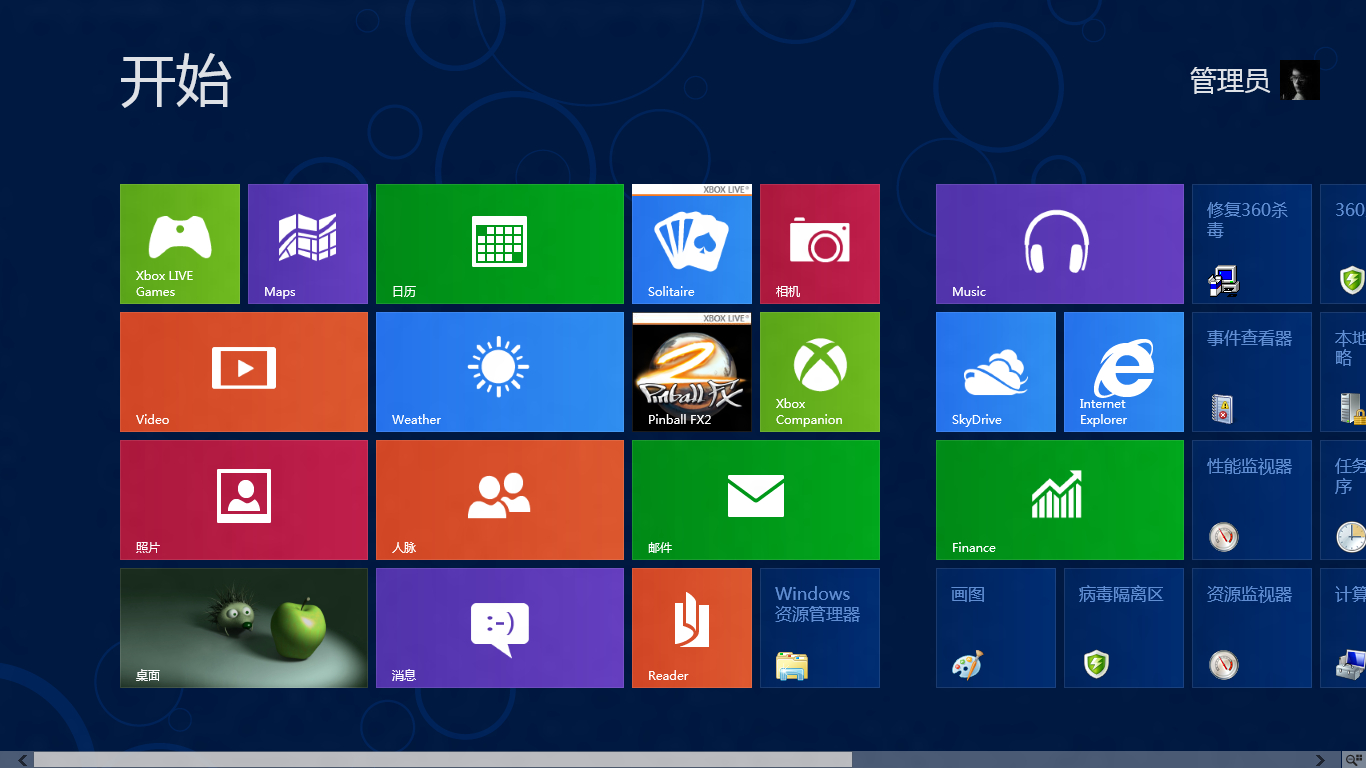Open the People tile labeled 人脉
1366x768 pixels.
click(500, 500)
